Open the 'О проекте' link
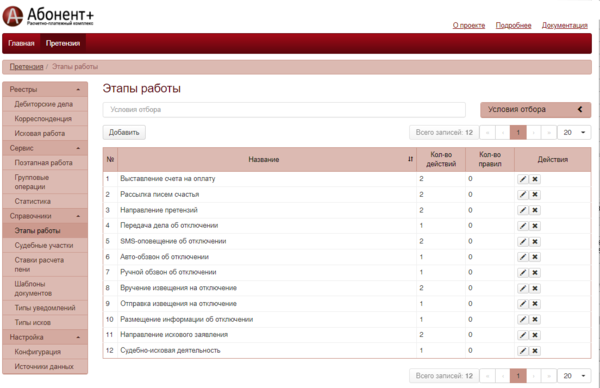 pos(469,25)
